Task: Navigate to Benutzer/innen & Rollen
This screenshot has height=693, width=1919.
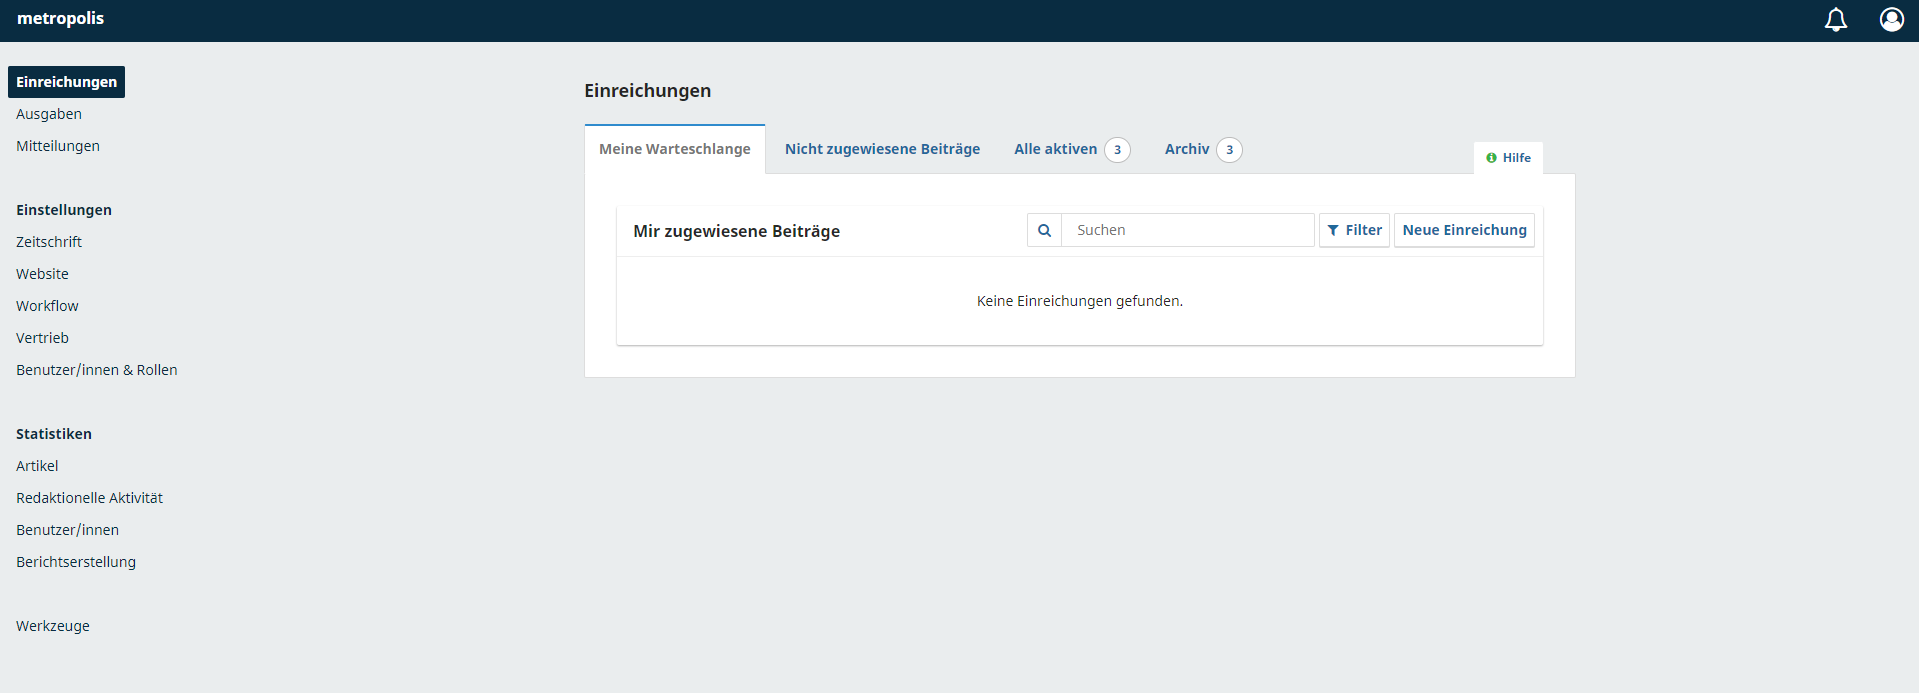Action: 97,370
